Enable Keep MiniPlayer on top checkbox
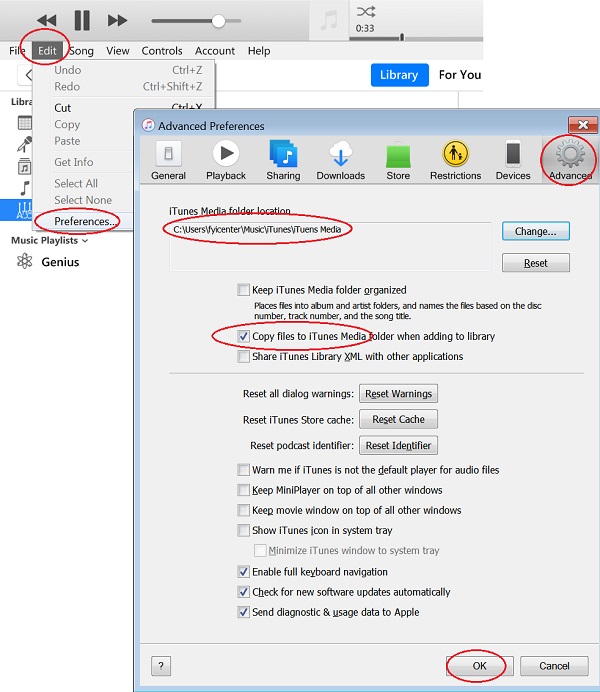The height and width of the screenshot is (692, 600). pos(243,490)
